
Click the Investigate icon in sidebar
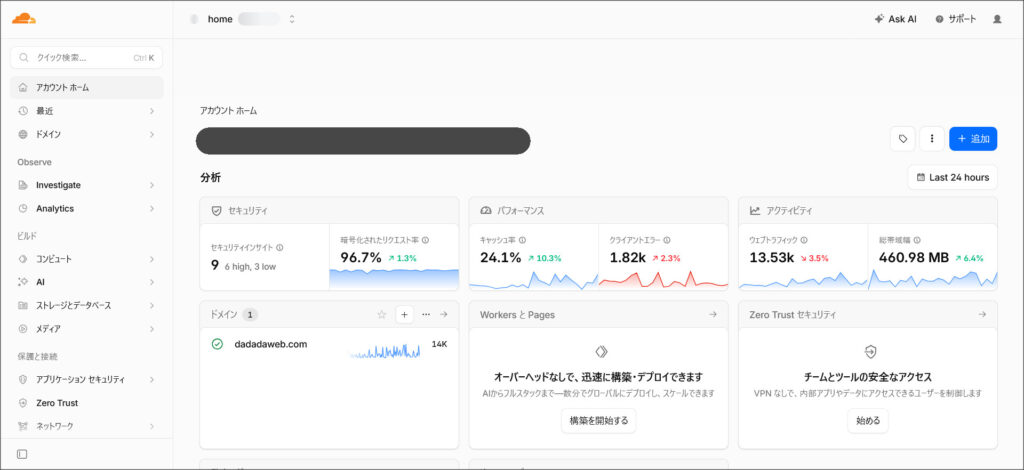pos(23,185)
